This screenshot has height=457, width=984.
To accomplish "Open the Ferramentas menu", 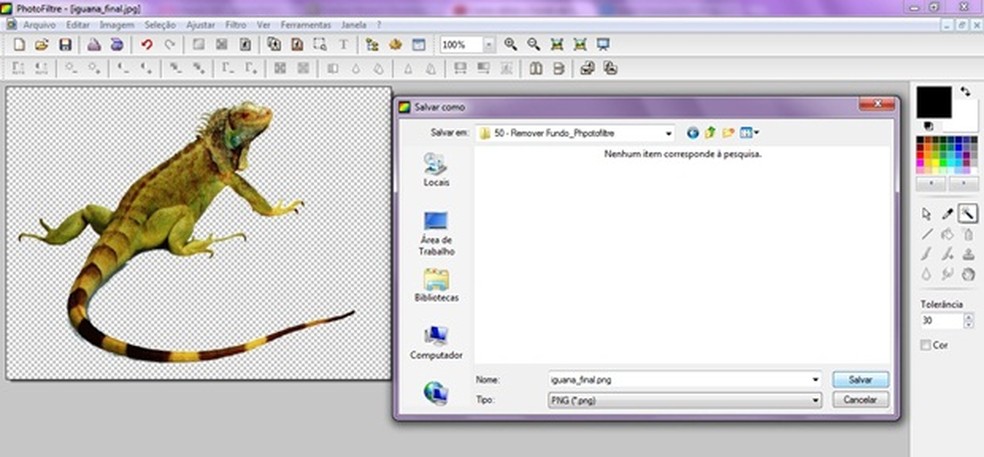I will coord(306,25).
